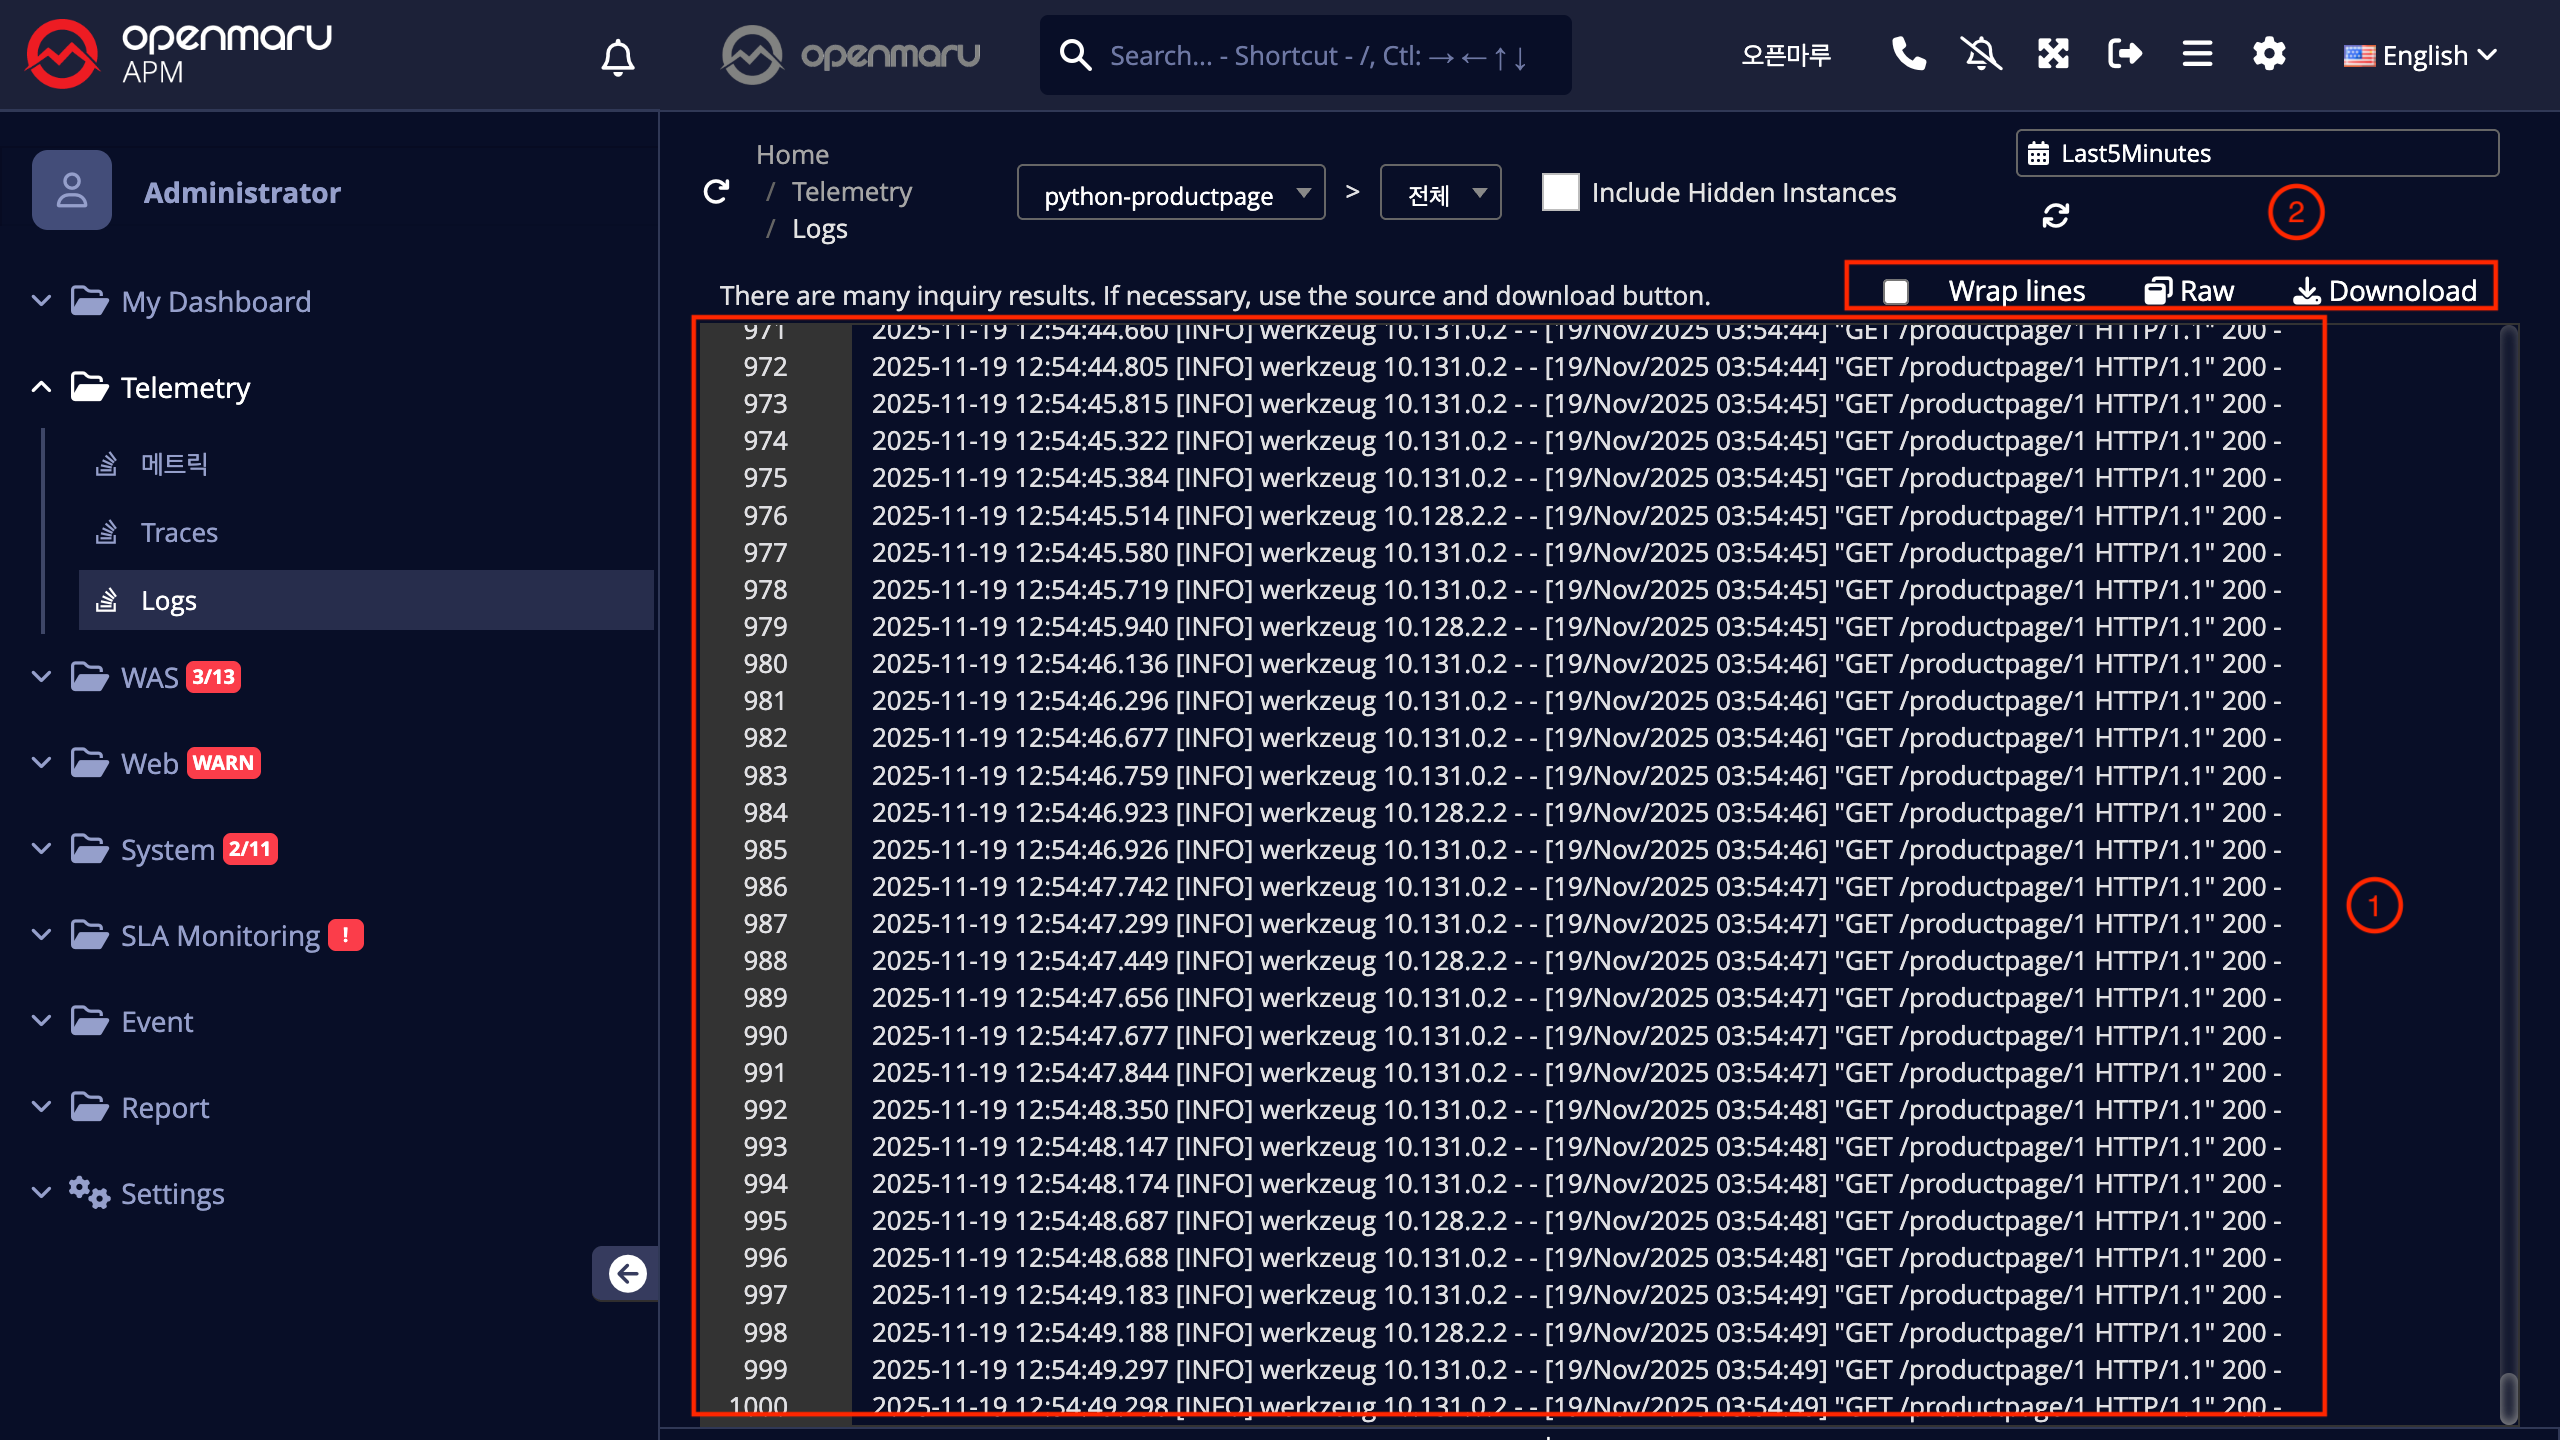Click the Download button
Image resolution: width=2560 pixels, height=1440 pixels.
[2385, 291]
